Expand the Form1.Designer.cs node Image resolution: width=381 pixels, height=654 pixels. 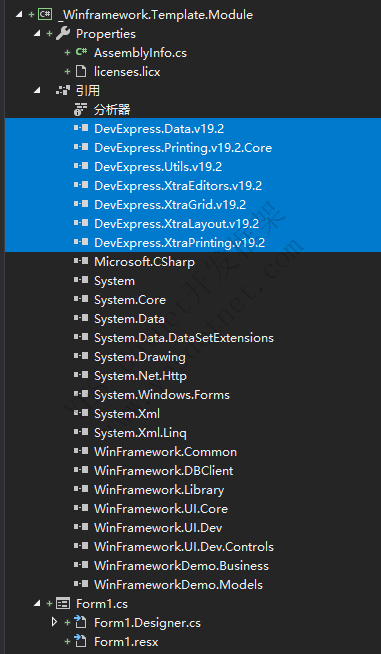click(54, 623)
